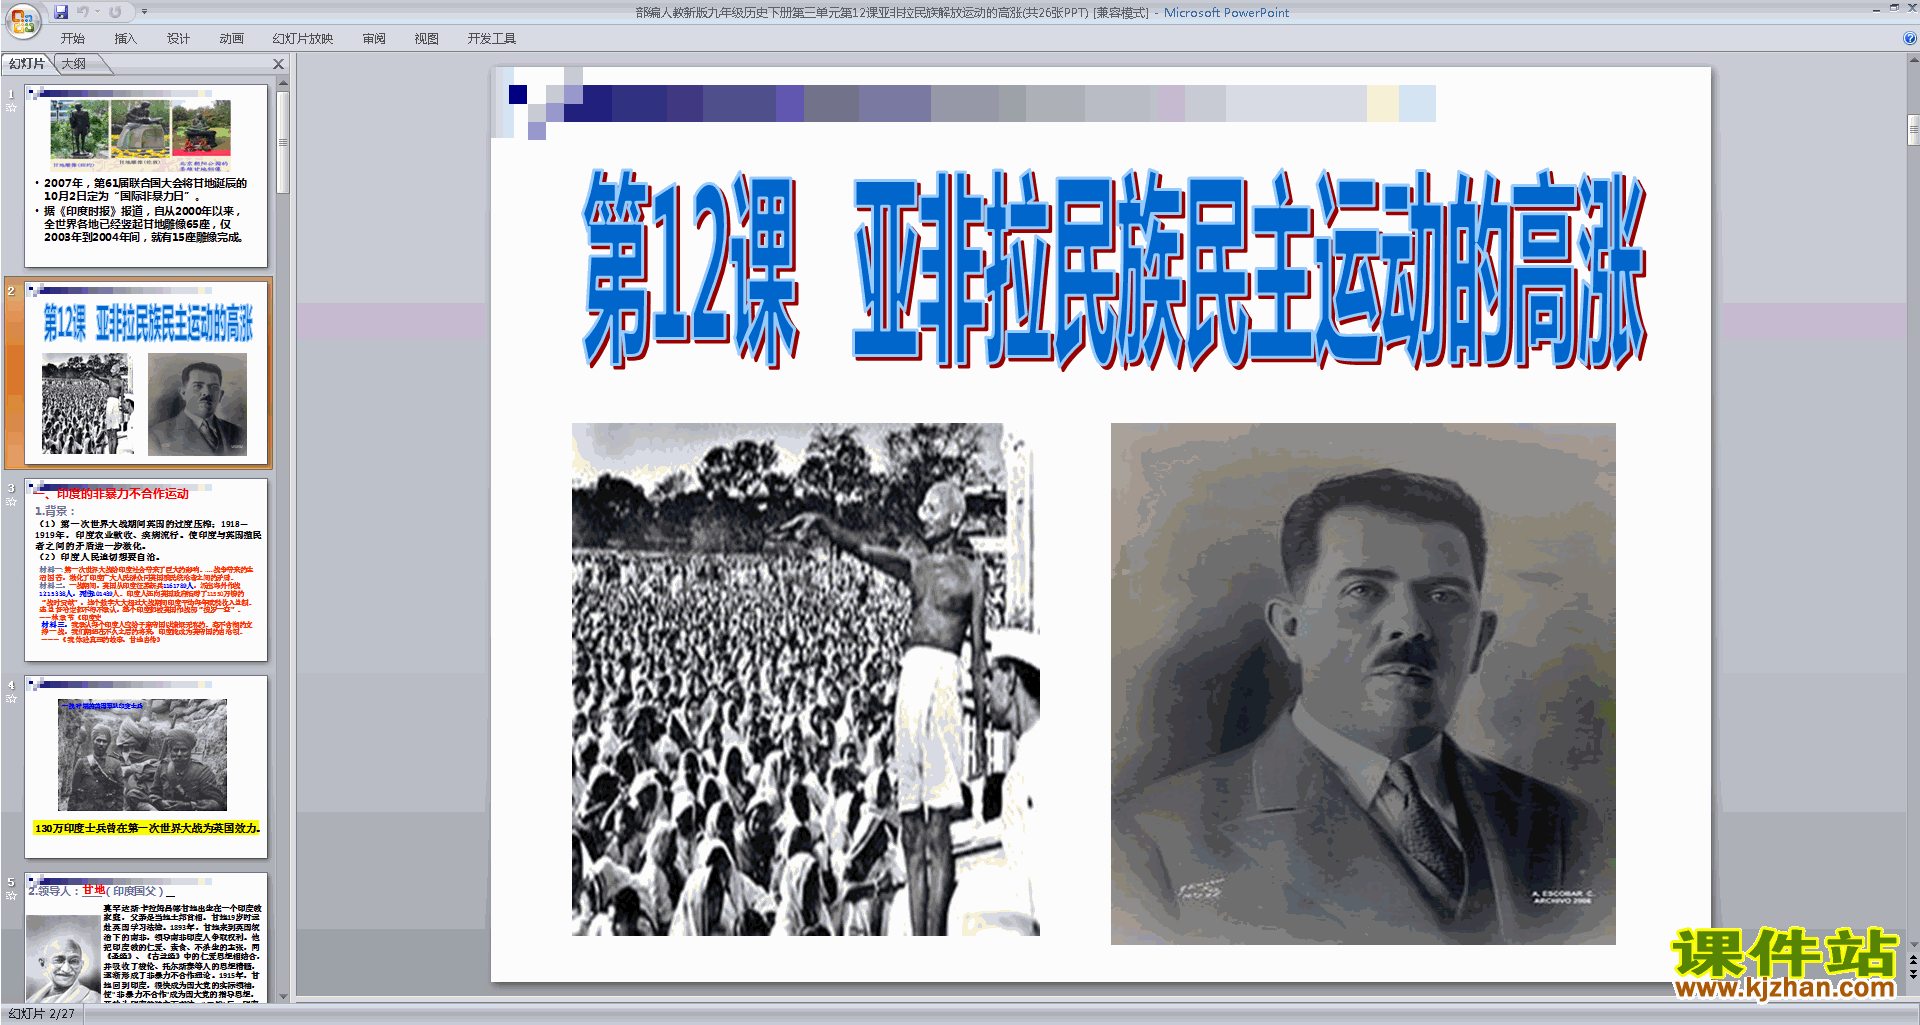The height and width of the screenshot is (1025, 1920).
Task: Select slide 1 thumbnail about Gandhi statues
Action: click(146, 176)
